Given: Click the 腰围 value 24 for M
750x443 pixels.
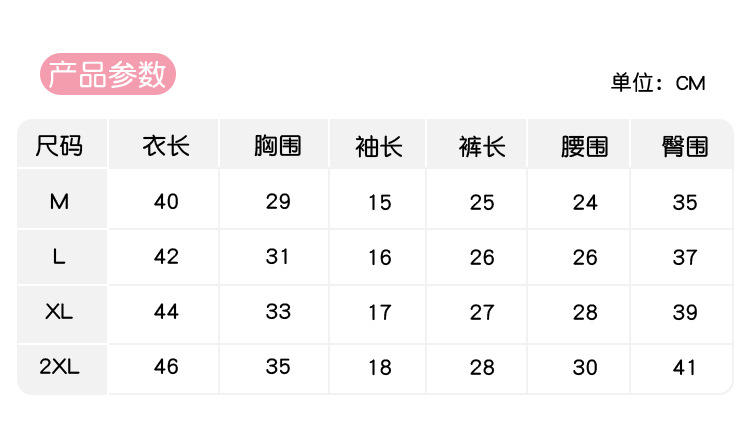Looking at the screenshot, I should [x=585, y=202].
